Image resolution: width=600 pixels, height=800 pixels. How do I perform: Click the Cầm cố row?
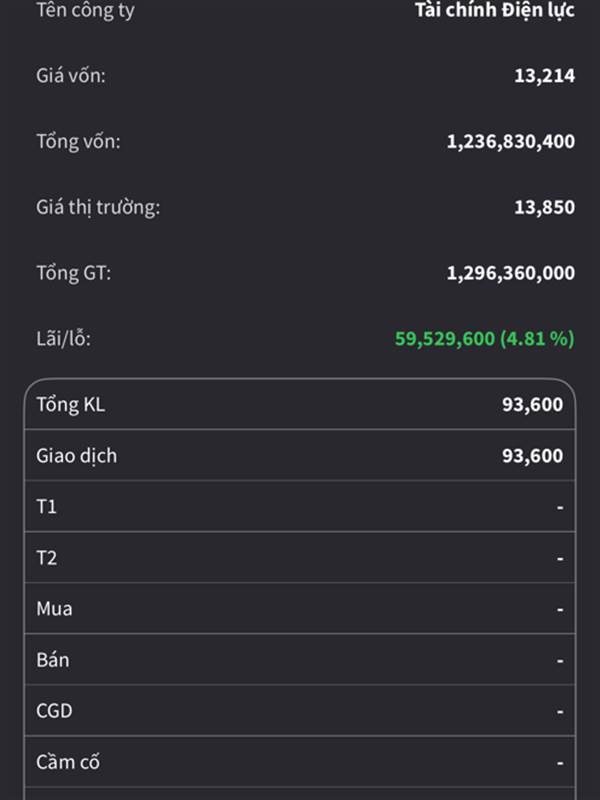pyautogui.click(x=300, y=762)
